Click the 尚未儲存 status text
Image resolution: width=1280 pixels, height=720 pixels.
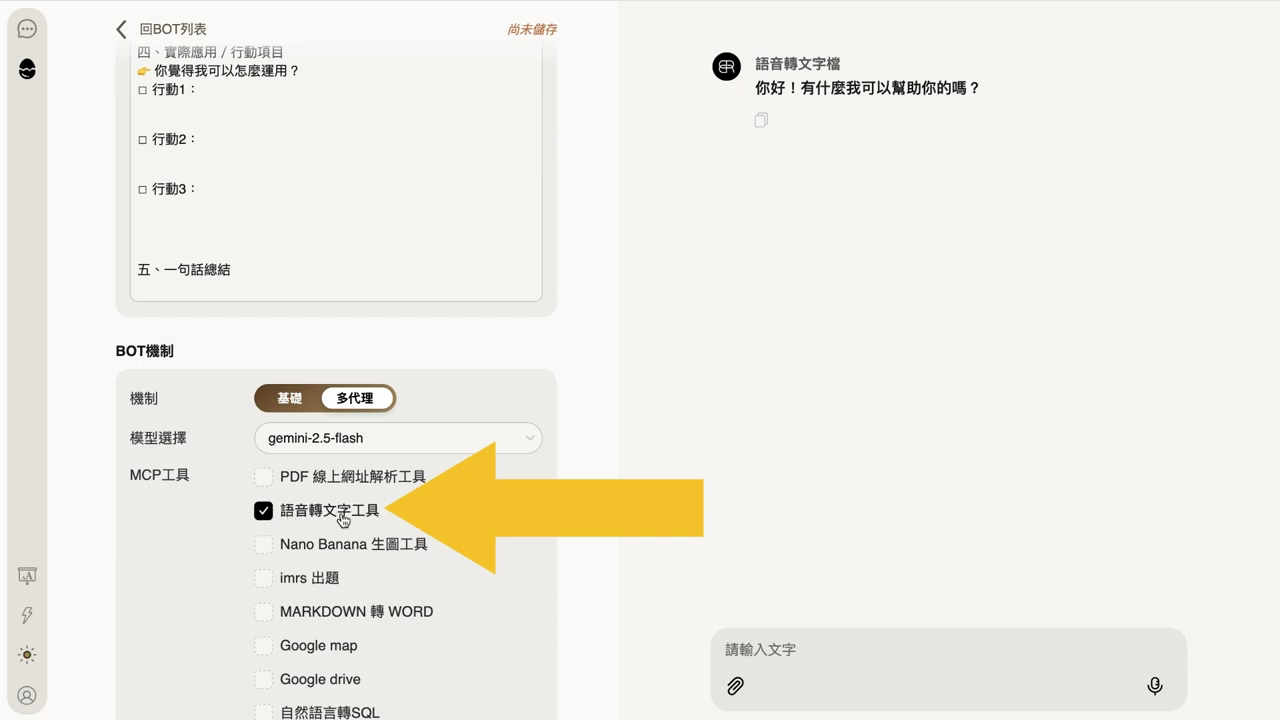[532, 30]
